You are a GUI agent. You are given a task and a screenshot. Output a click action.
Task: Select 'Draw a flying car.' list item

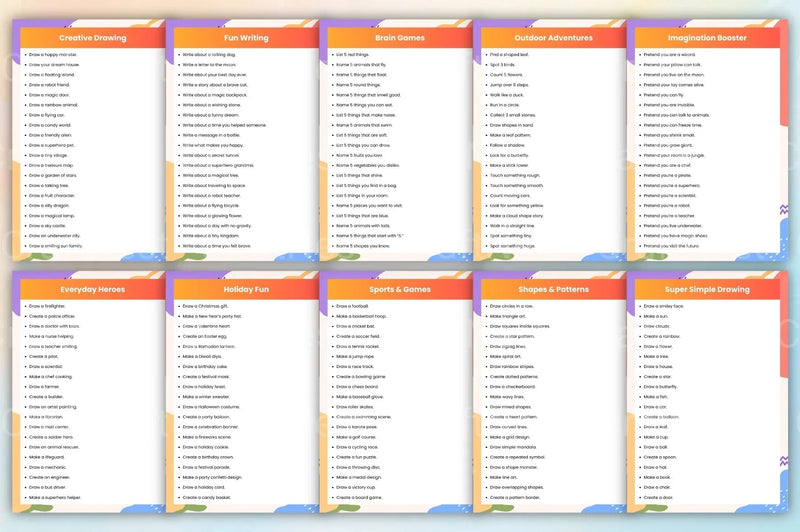click(46, 115)
